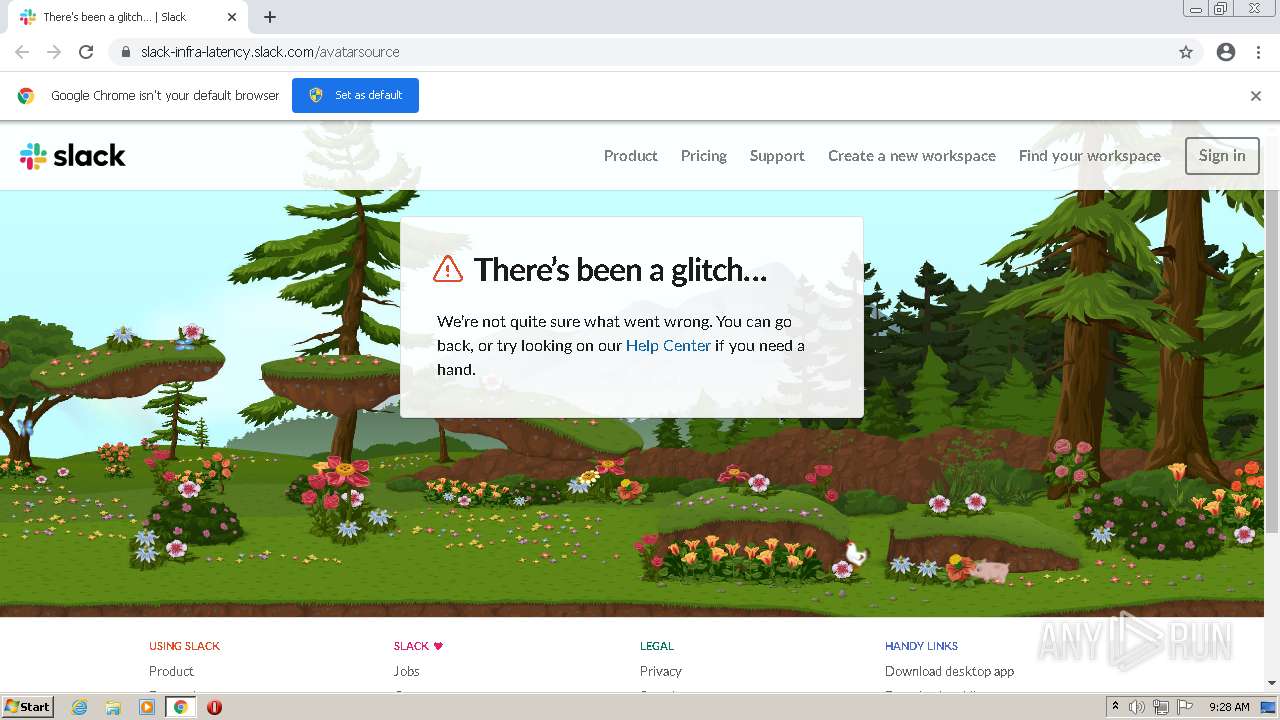Screen dimensions: 1280x720
Task: Click the page vertical scrollbar down arrow
Action: [x=1272, y=683]
